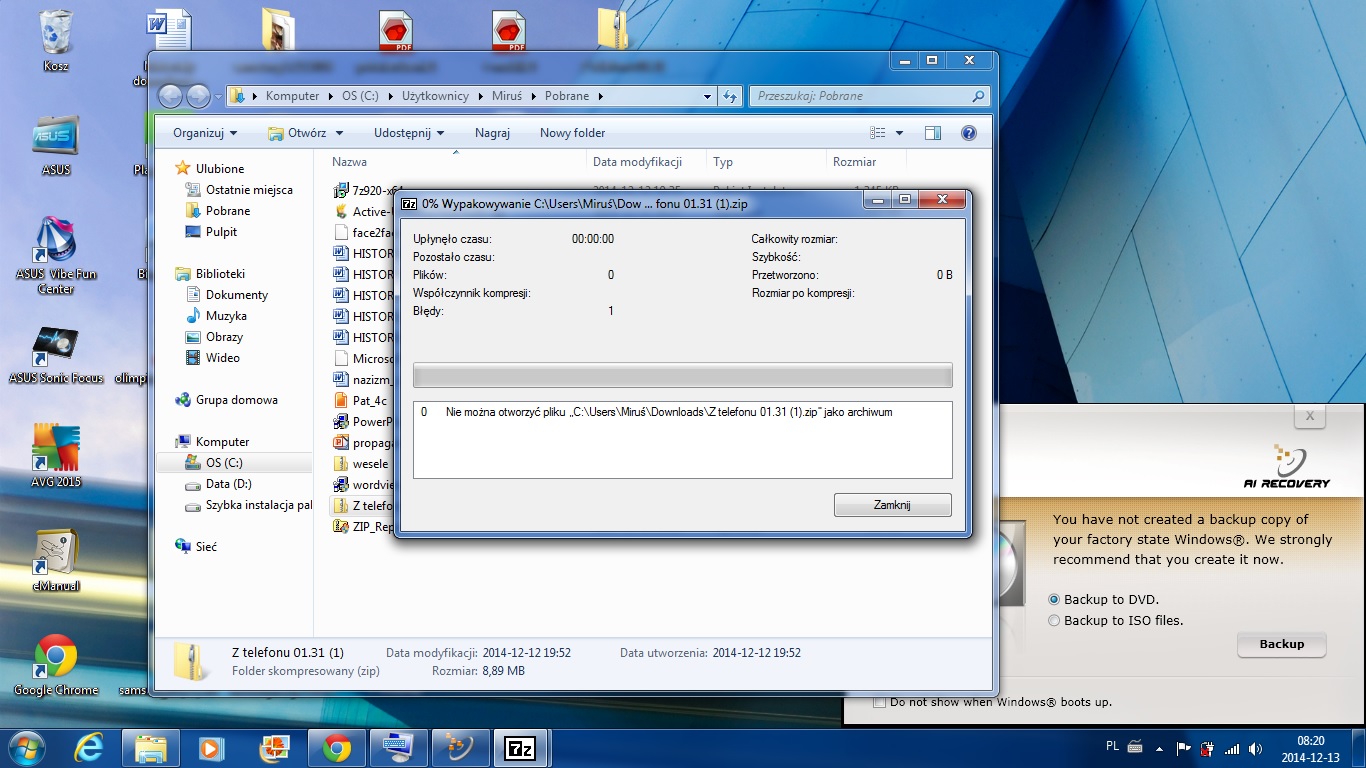Click the Back arrow in Explorer
1366x768 pixels.
pos(171,96)
